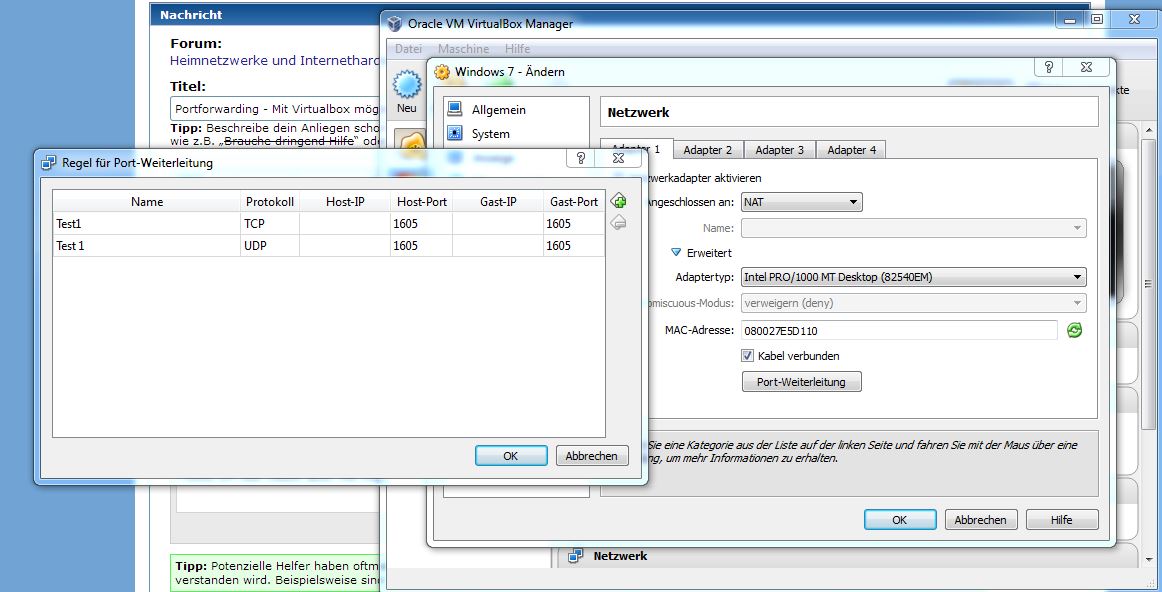Screen dimensions: 1162x592
Task: Click the VirtualBox Manager vertical scrollbar
Action: click(x=1149, y=283)
